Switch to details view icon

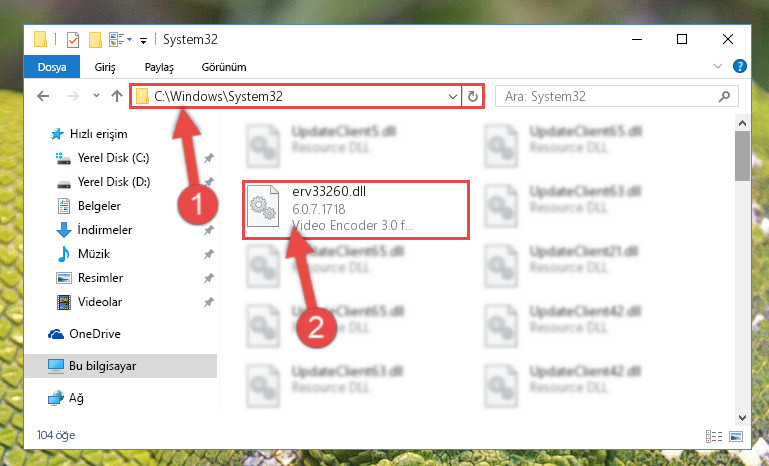[714, 436]
